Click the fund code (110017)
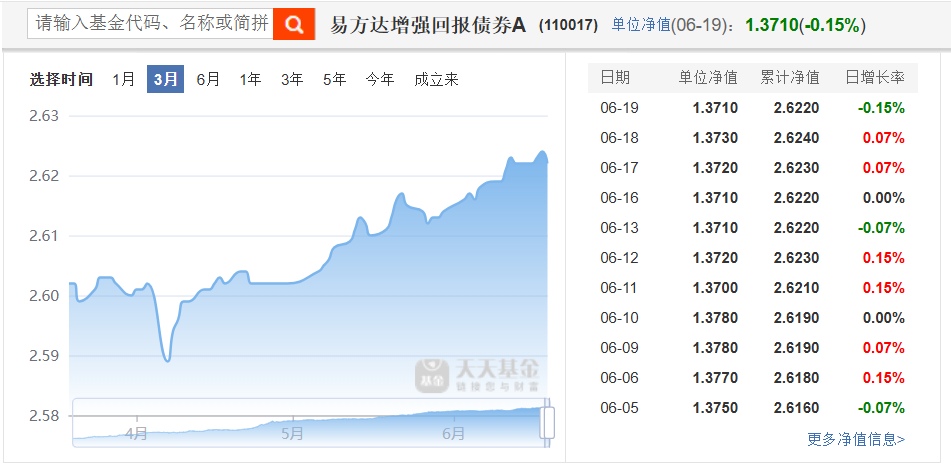 point(568,25)
